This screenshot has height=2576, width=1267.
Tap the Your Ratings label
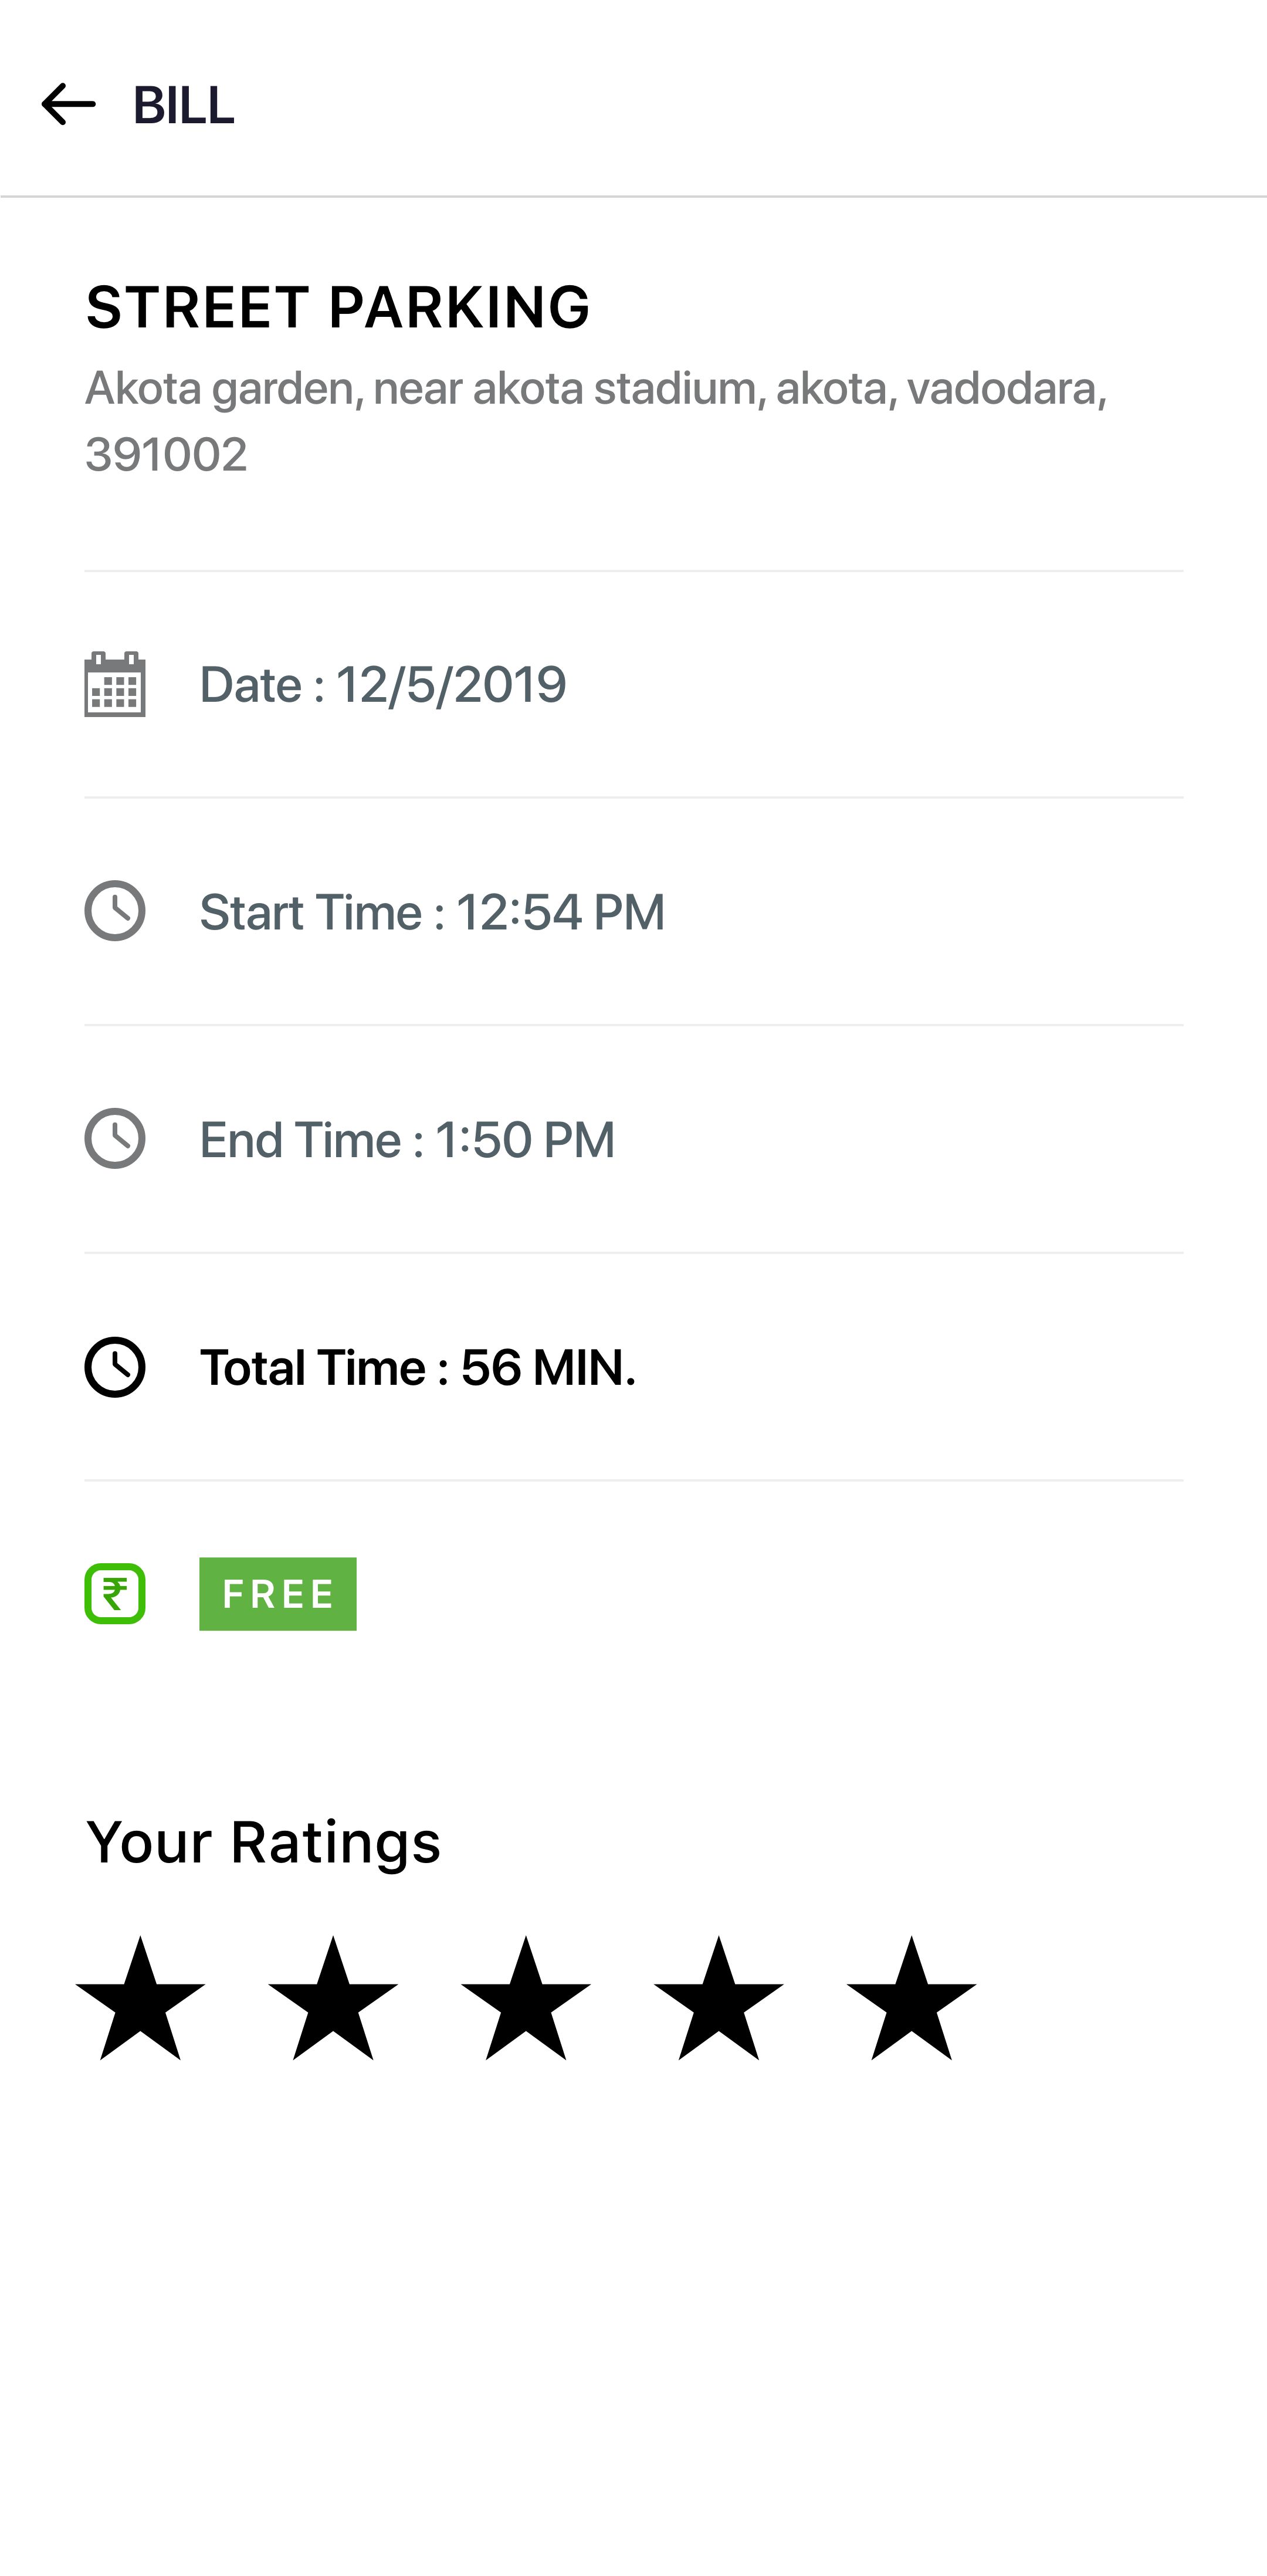pos(263,1842)
